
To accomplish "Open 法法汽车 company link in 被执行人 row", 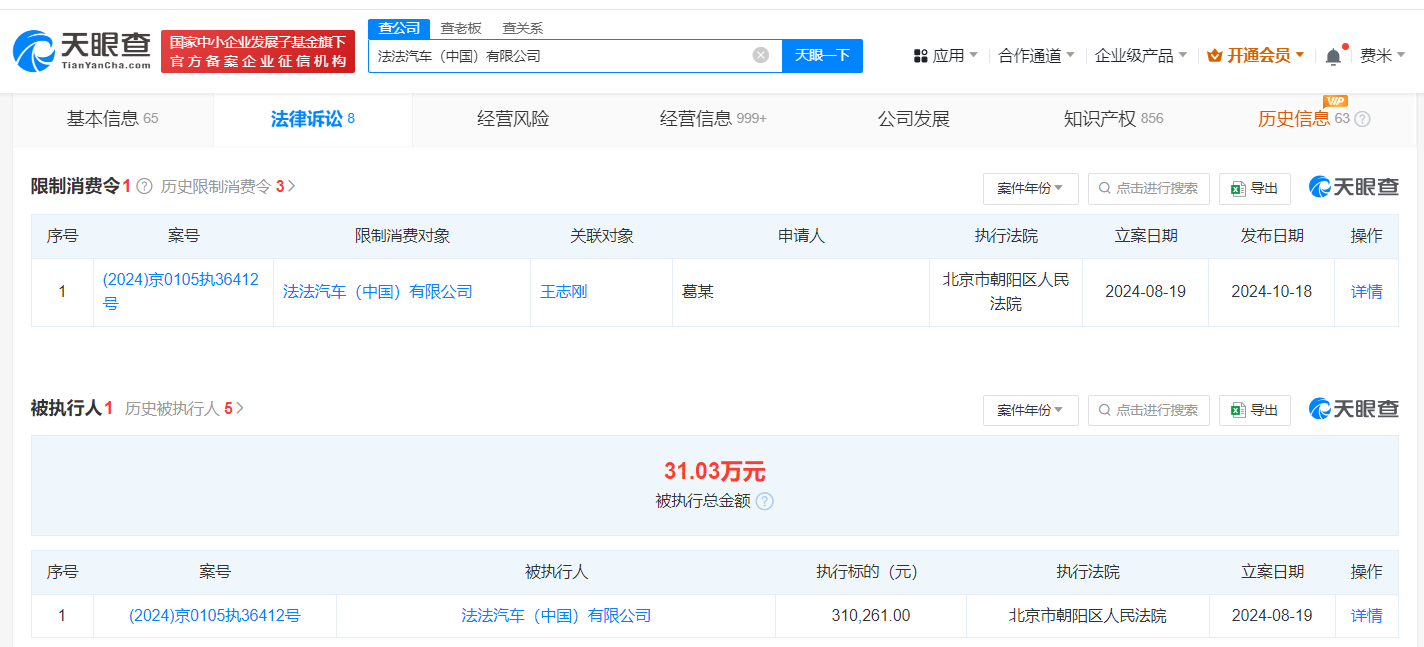I will pos(556,616).
